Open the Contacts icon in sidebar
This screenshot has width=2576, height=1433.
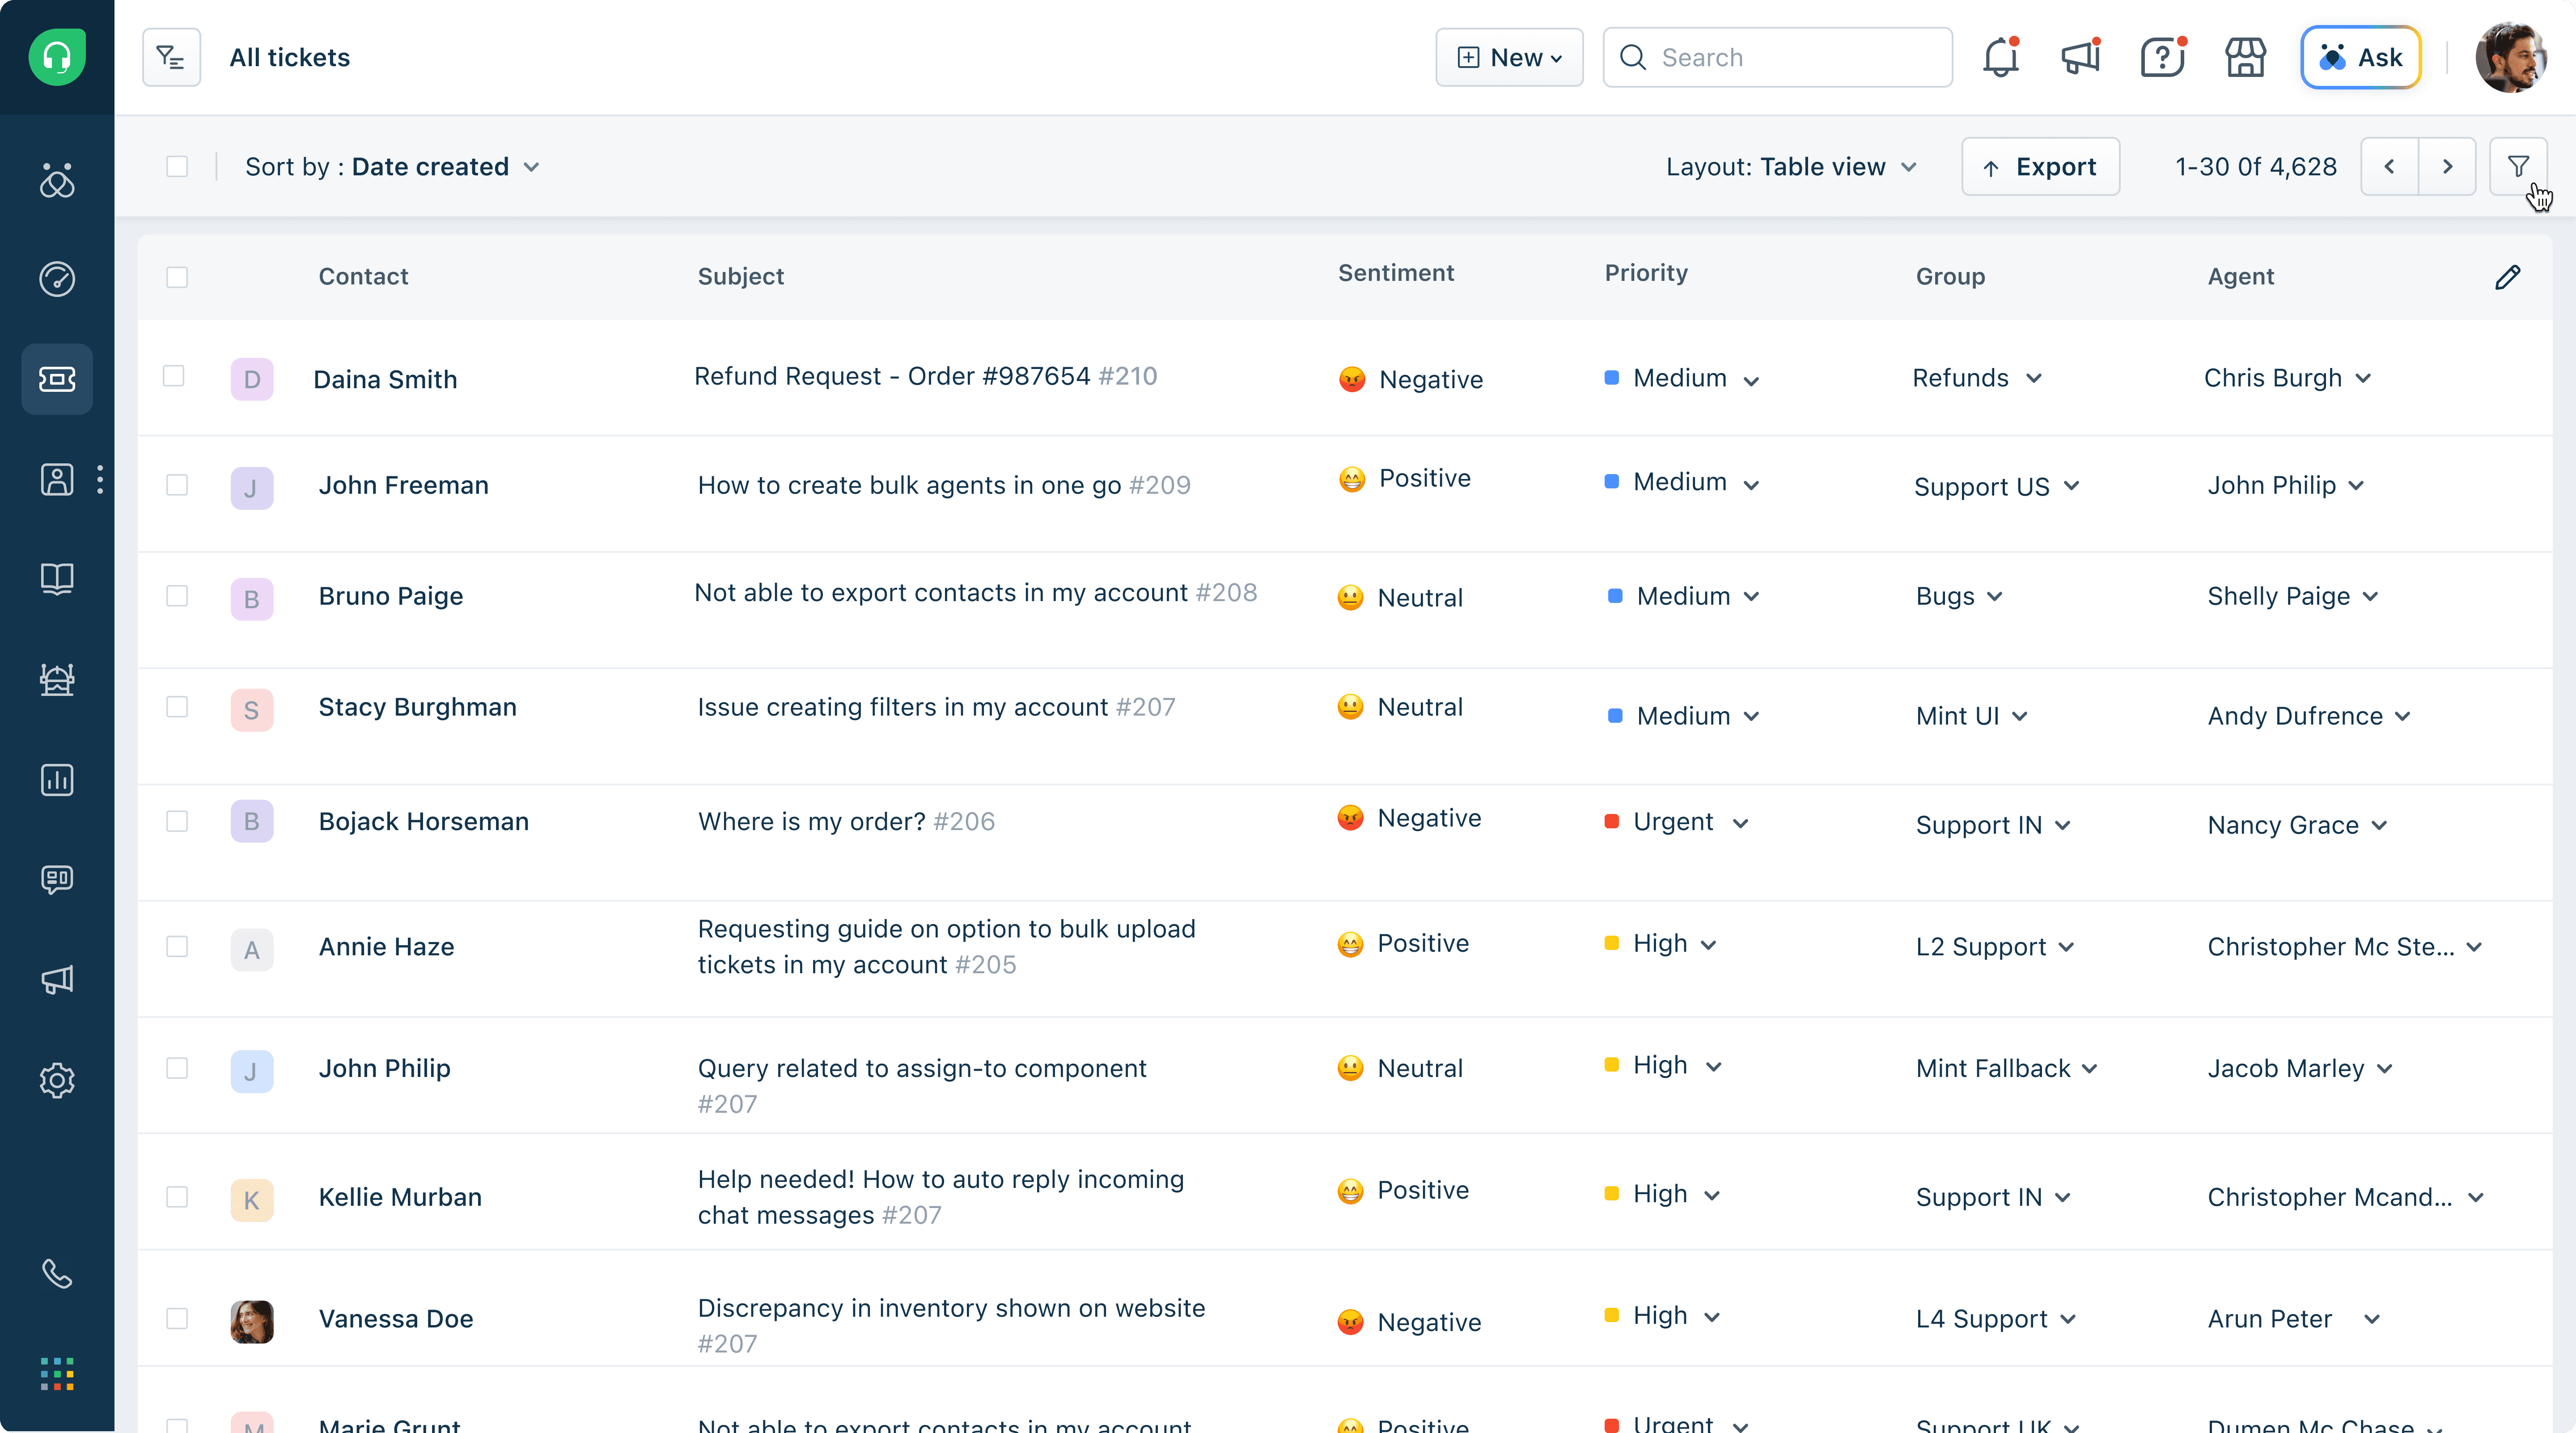(57, 480)
